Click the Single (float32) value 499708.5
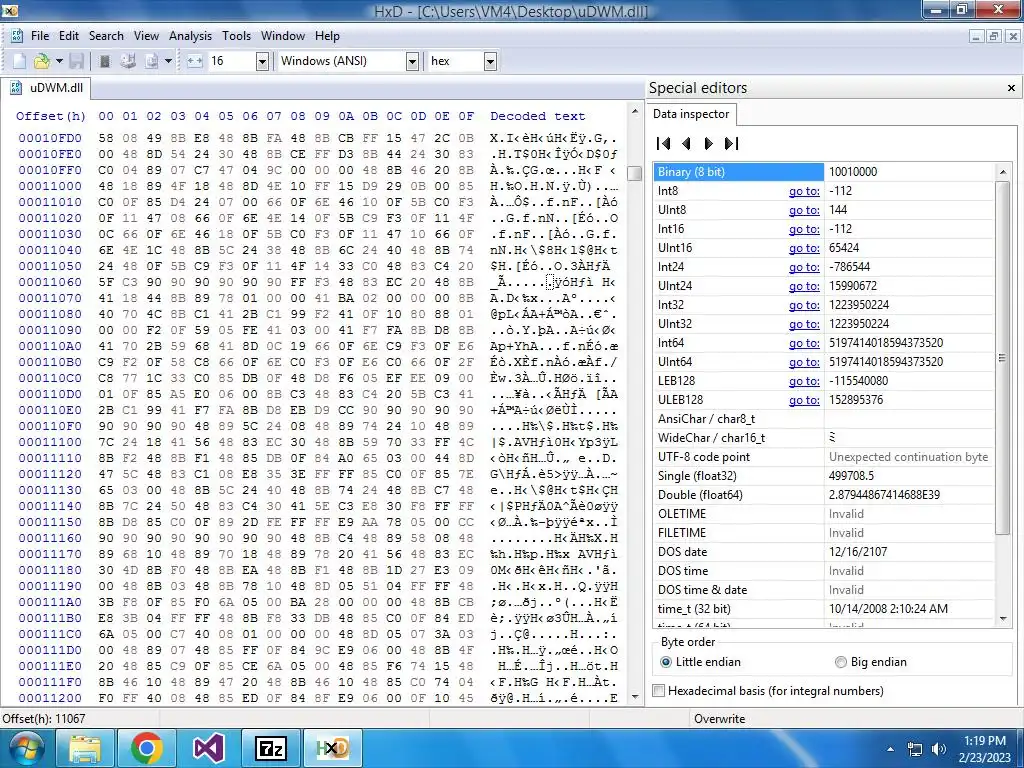 (x=908, y=476)
